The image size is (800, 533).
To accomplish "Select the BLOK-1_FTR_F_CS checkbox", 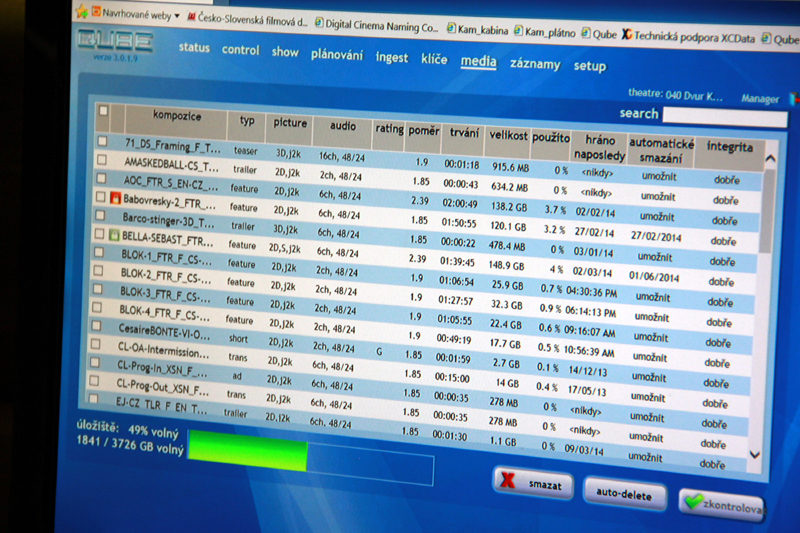I will (x=97, y=253).
